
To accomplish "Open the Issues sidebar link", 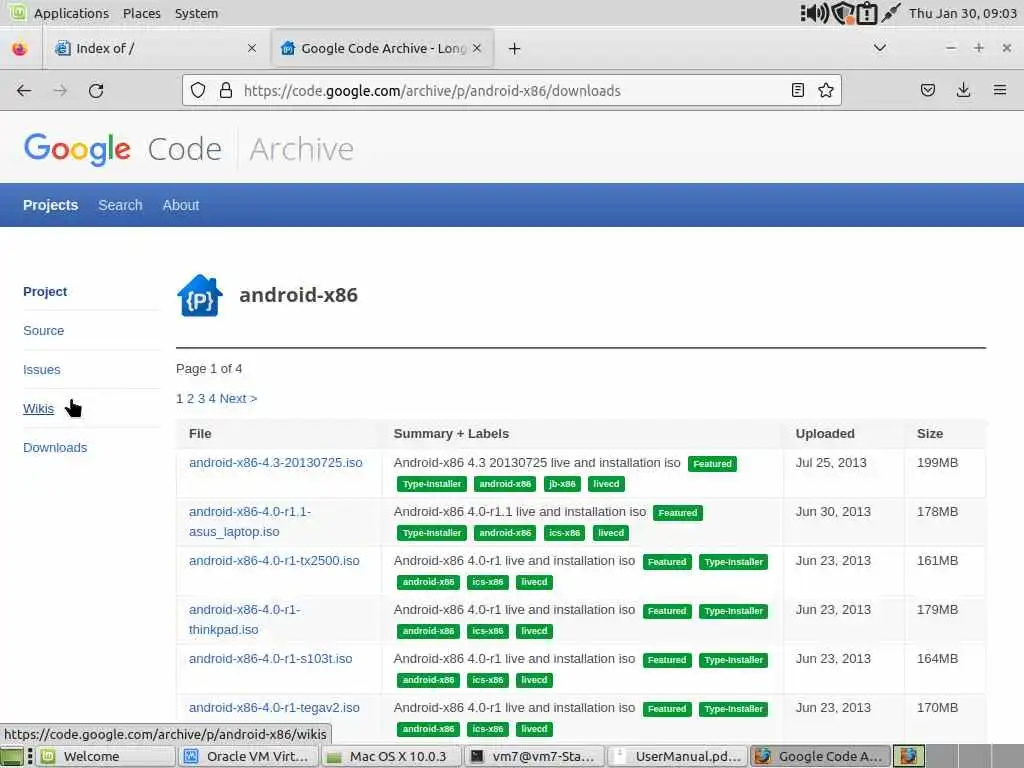I will tap(42, 370).
